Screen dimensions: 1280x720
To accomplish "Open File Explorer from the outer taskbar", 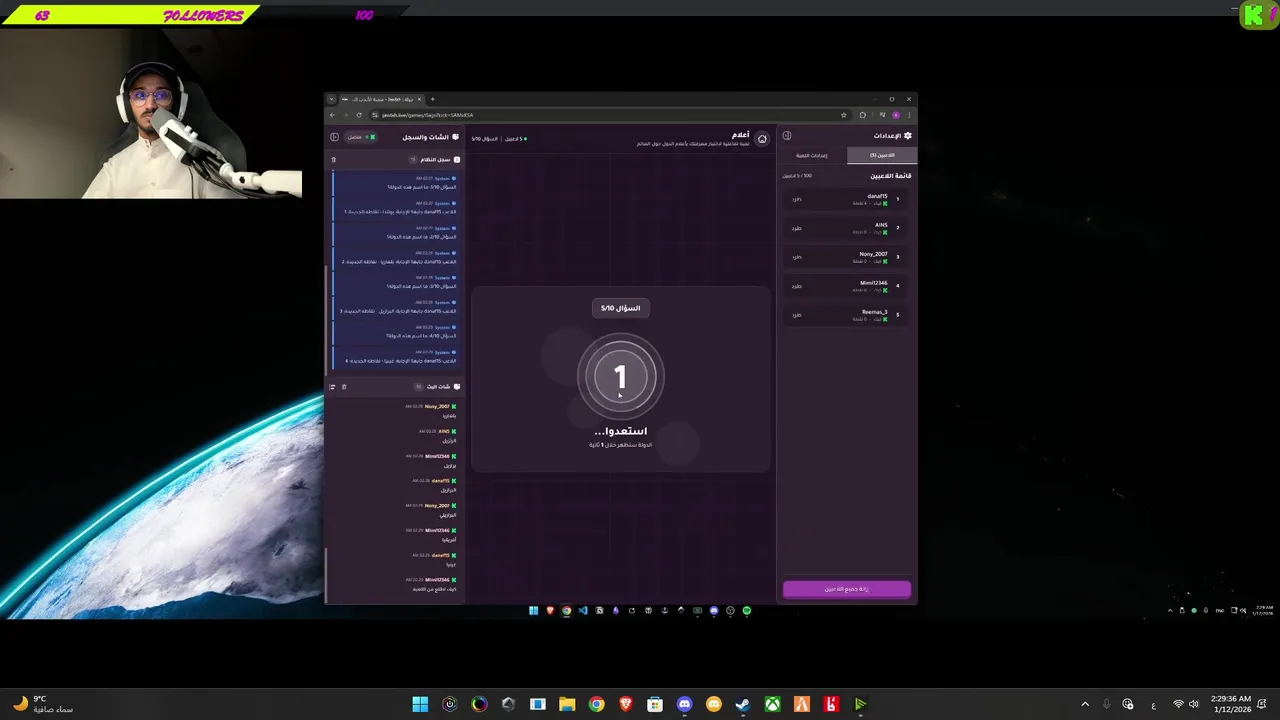I will [567, 704].
